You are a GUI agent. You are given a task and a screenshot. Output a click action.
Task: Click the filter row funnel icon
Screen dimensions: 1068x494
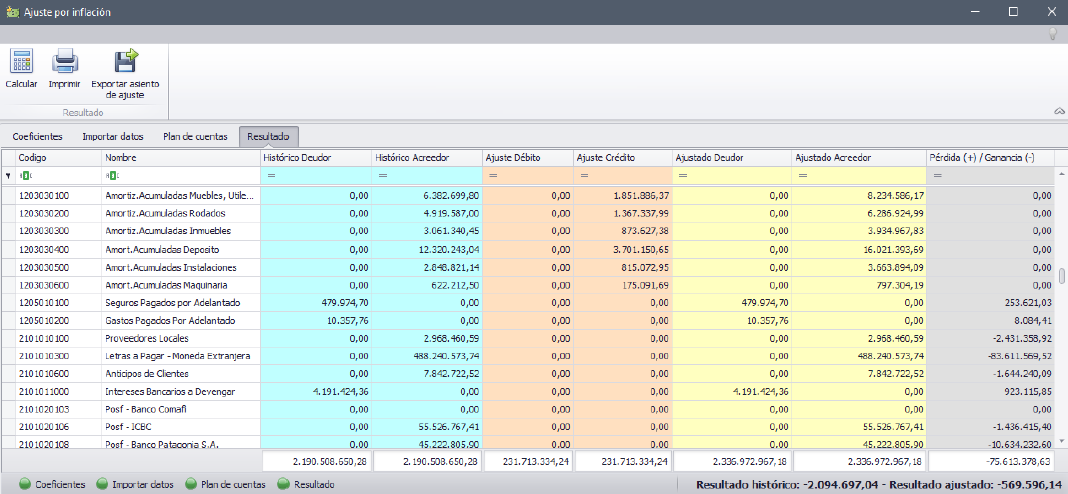tap(9, 176)
